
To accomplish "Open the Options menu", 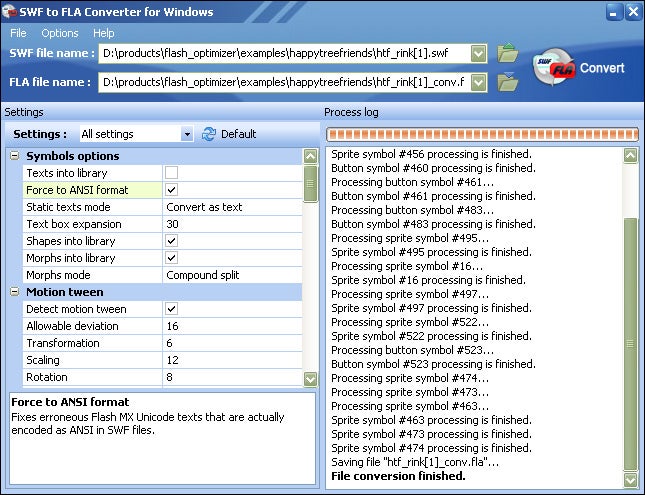I will click(60, 33).
